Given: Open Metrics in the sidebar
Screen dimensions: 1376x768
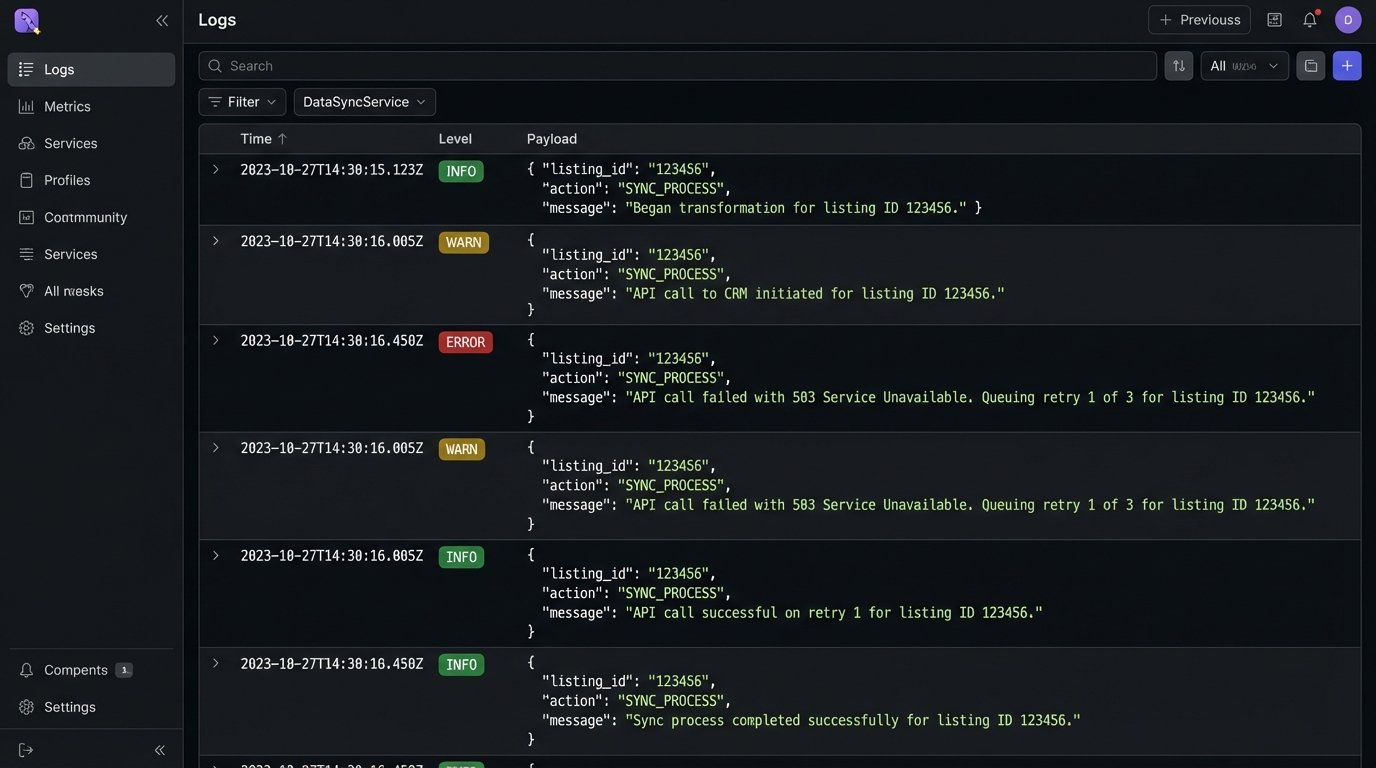Looking at the screenshot, I should point(67,106).
